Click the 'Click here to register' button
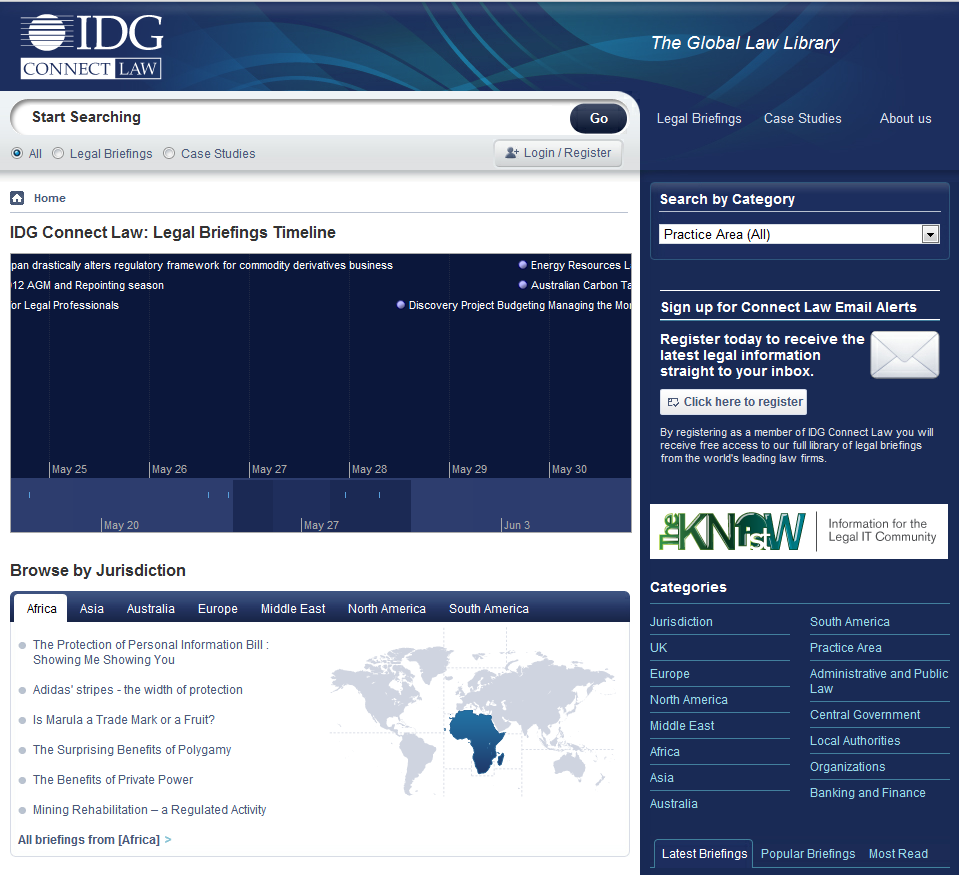The image size is (959, 875). click(733, 402)
